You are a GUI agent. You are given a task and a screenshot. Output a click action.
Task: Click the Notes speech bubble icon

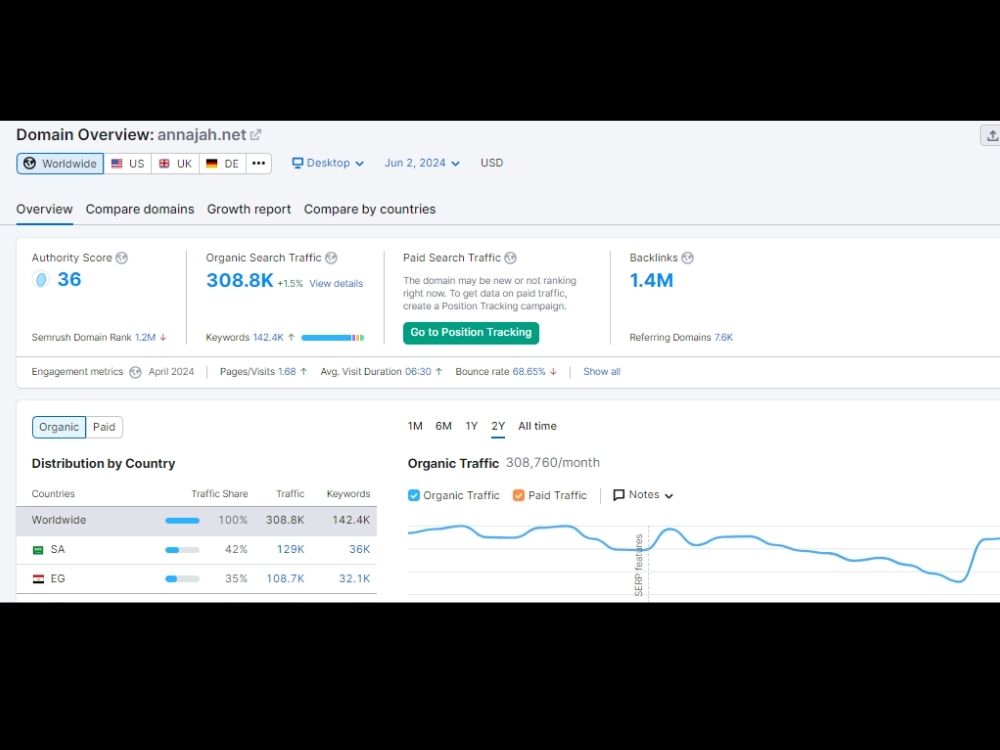(x=619, y=496)
